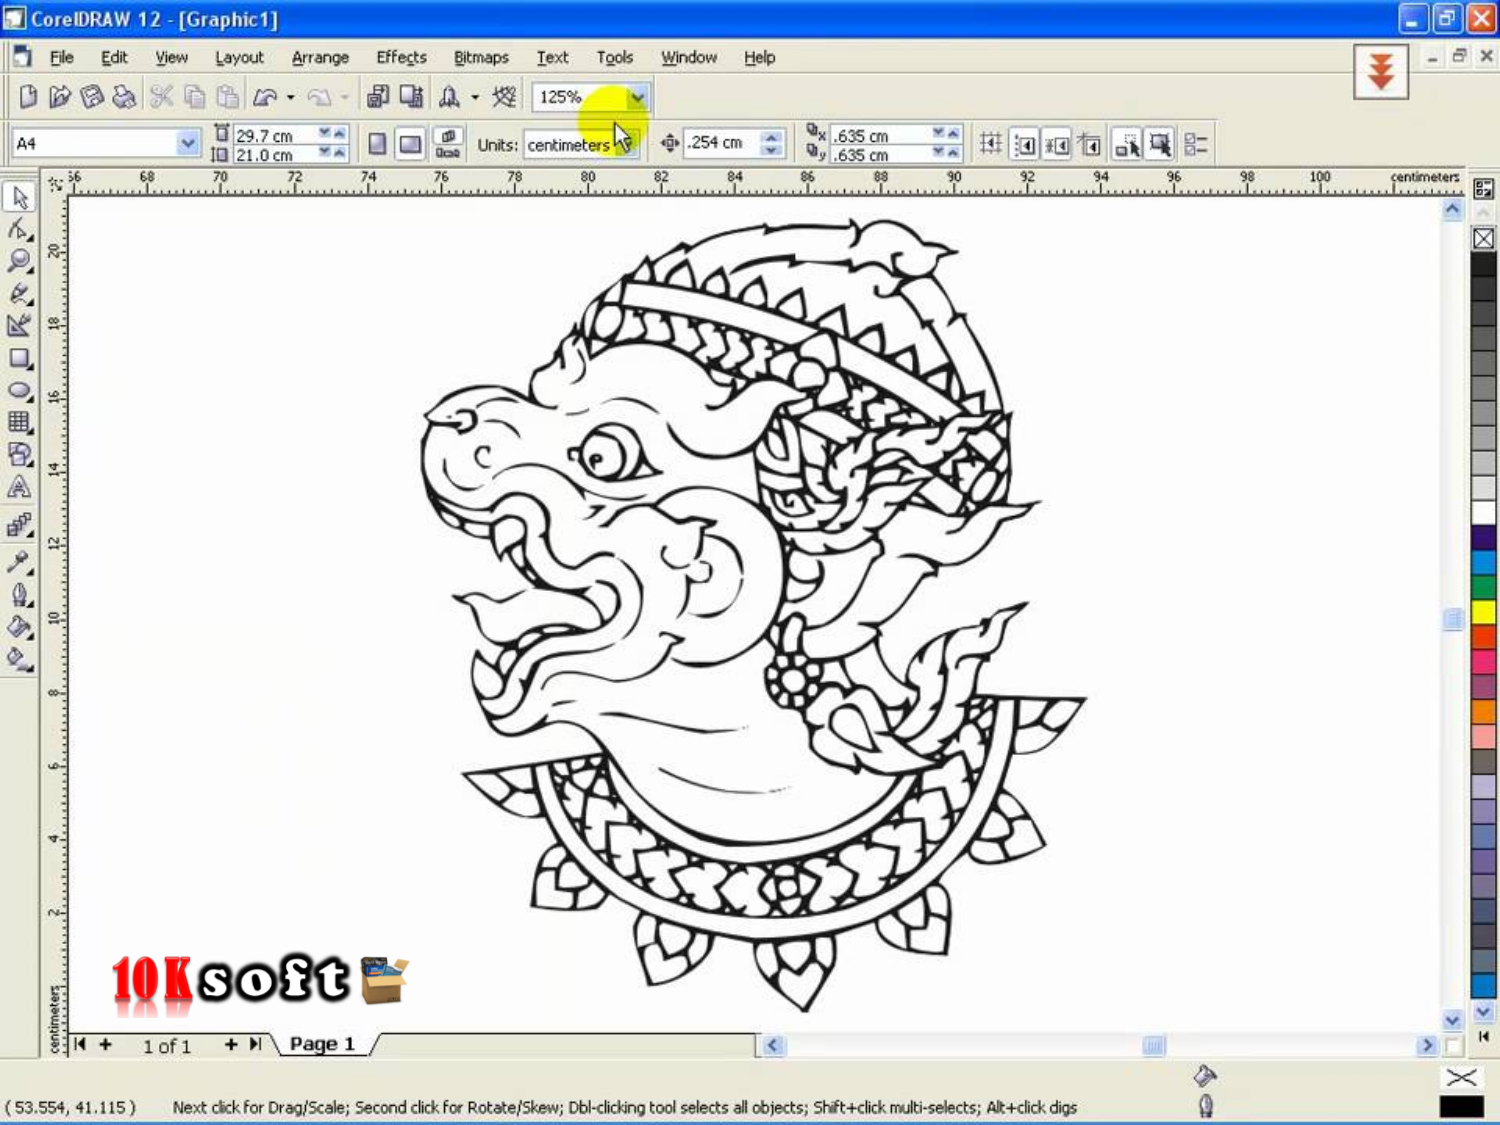Screen dimensions: 1500x1125
Task: Switch page to Landscape orientation
Action: pos(410,144)
